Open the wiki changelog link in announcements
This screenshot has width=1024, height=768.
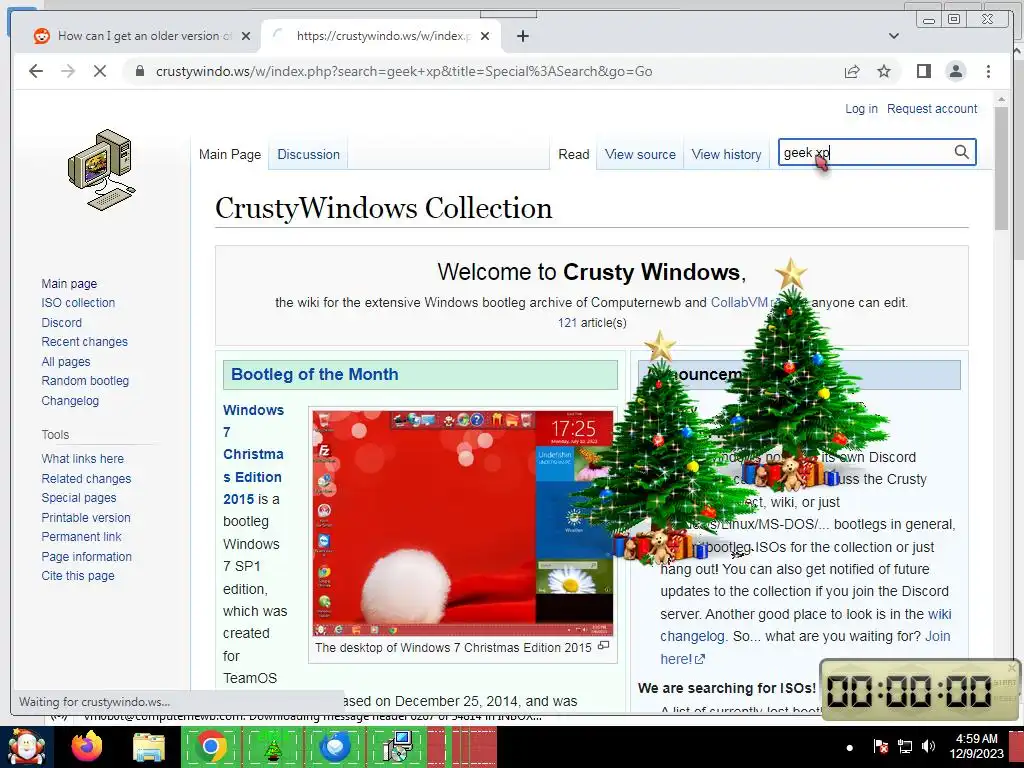tap(806, 625)
